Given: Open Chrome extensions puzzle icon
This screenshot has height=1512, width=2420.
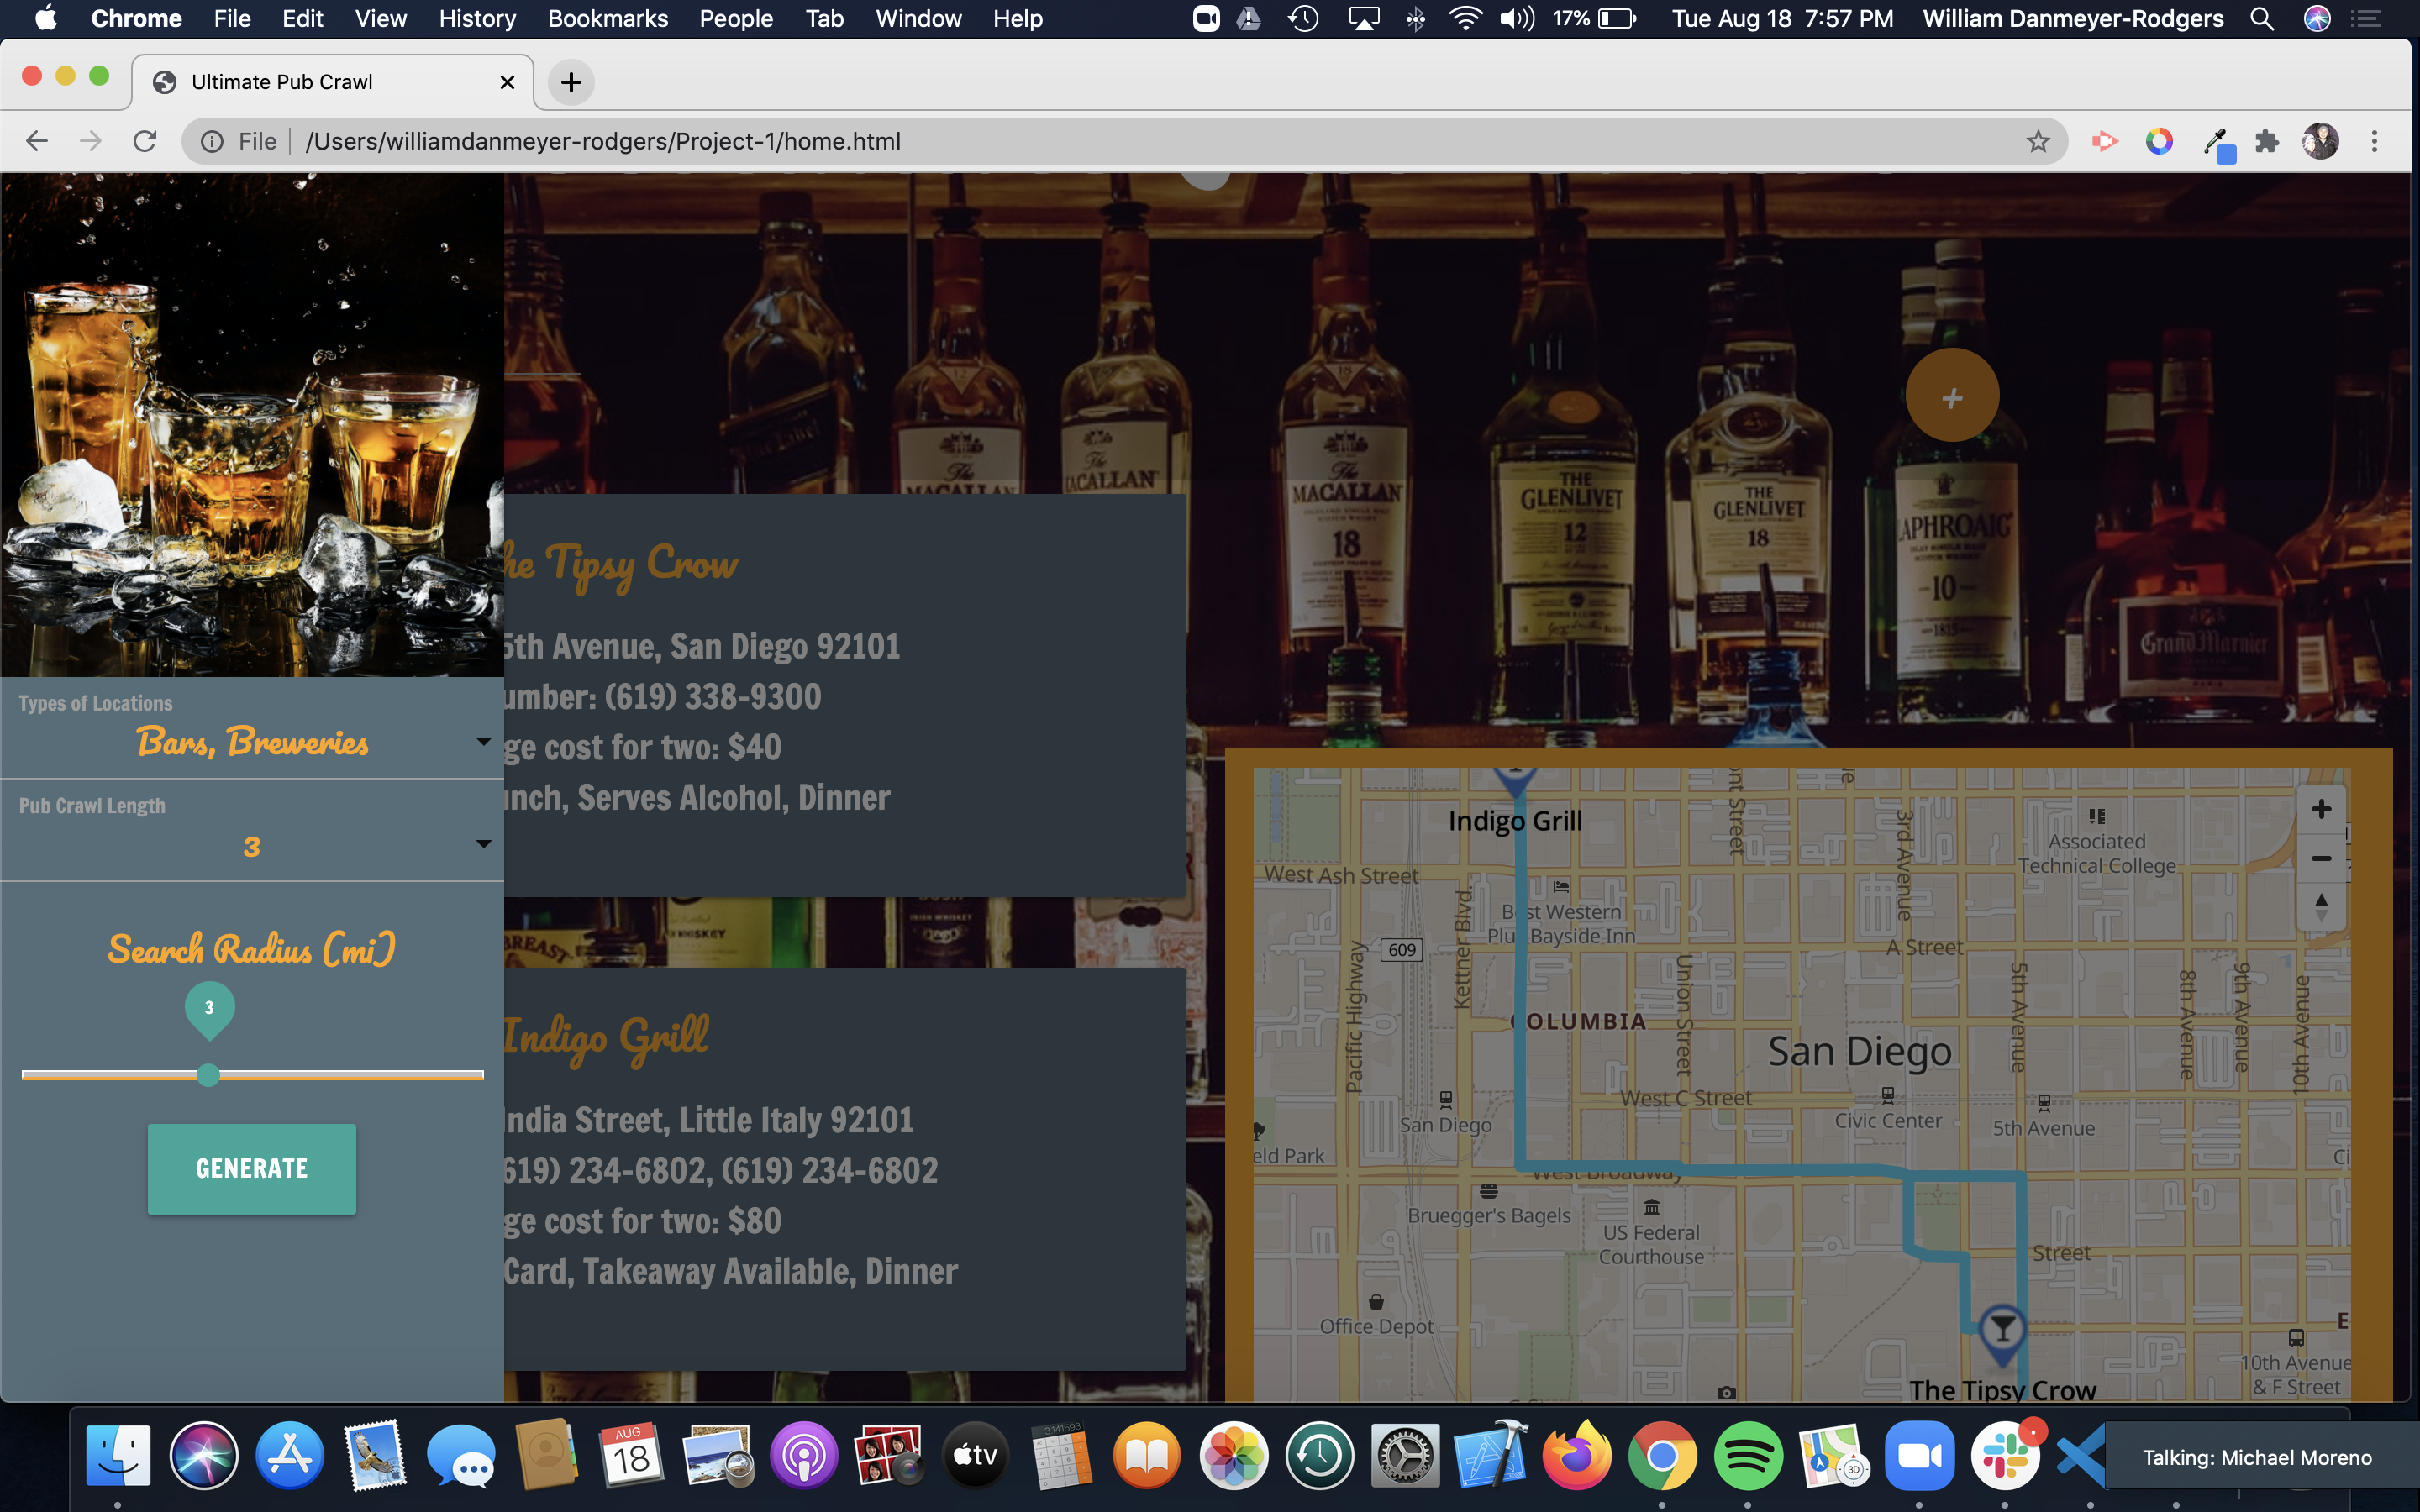Looking at the screenshot, I should point(2266,142).
